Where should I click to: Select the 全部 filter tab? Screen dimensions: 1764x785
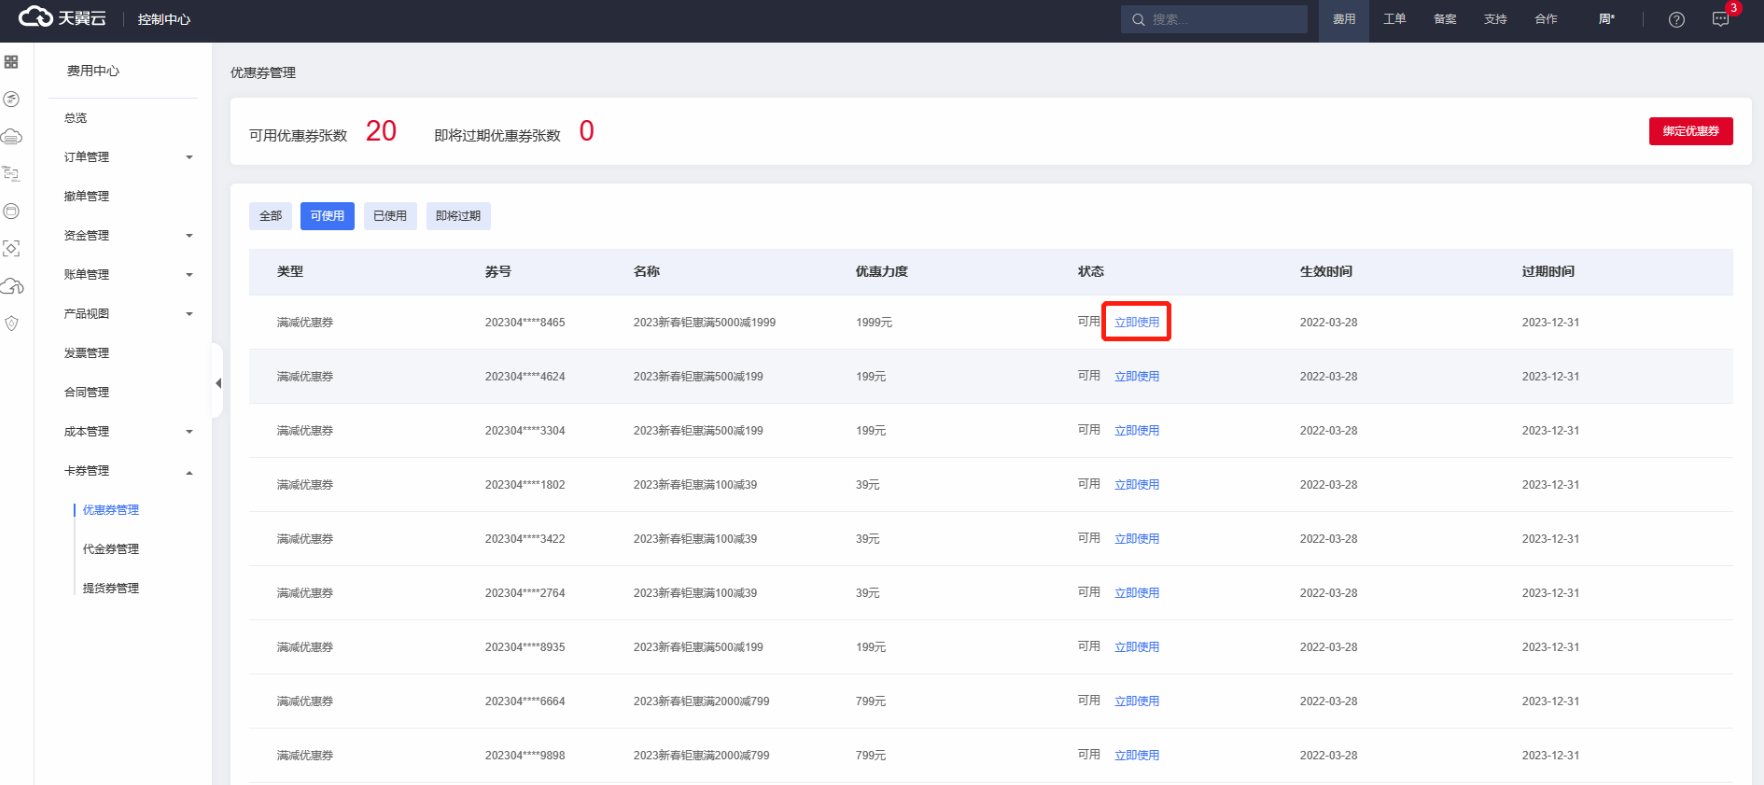tap(270, 216)
